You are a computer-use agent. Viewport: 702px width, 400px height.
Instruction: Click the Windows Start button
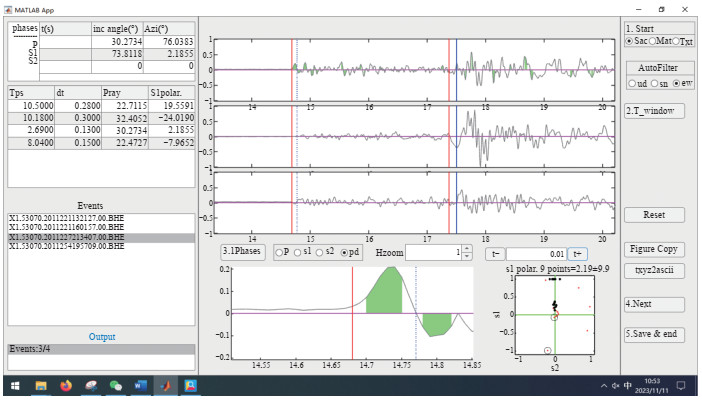click(x=16, y=385)
